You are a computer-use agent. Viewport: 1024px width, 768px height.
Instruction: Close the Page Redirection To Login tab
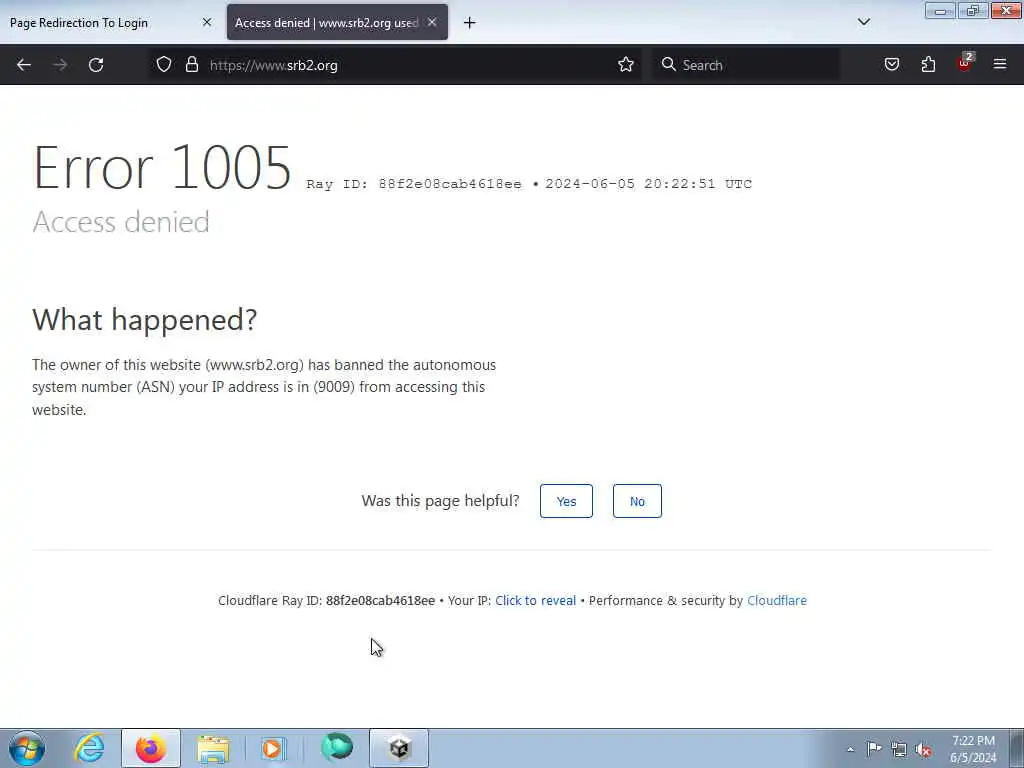[207, 22]
